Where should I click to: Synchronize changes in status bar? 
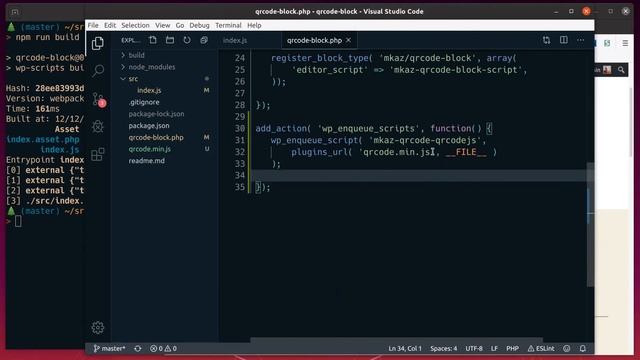tap(138, 349)
